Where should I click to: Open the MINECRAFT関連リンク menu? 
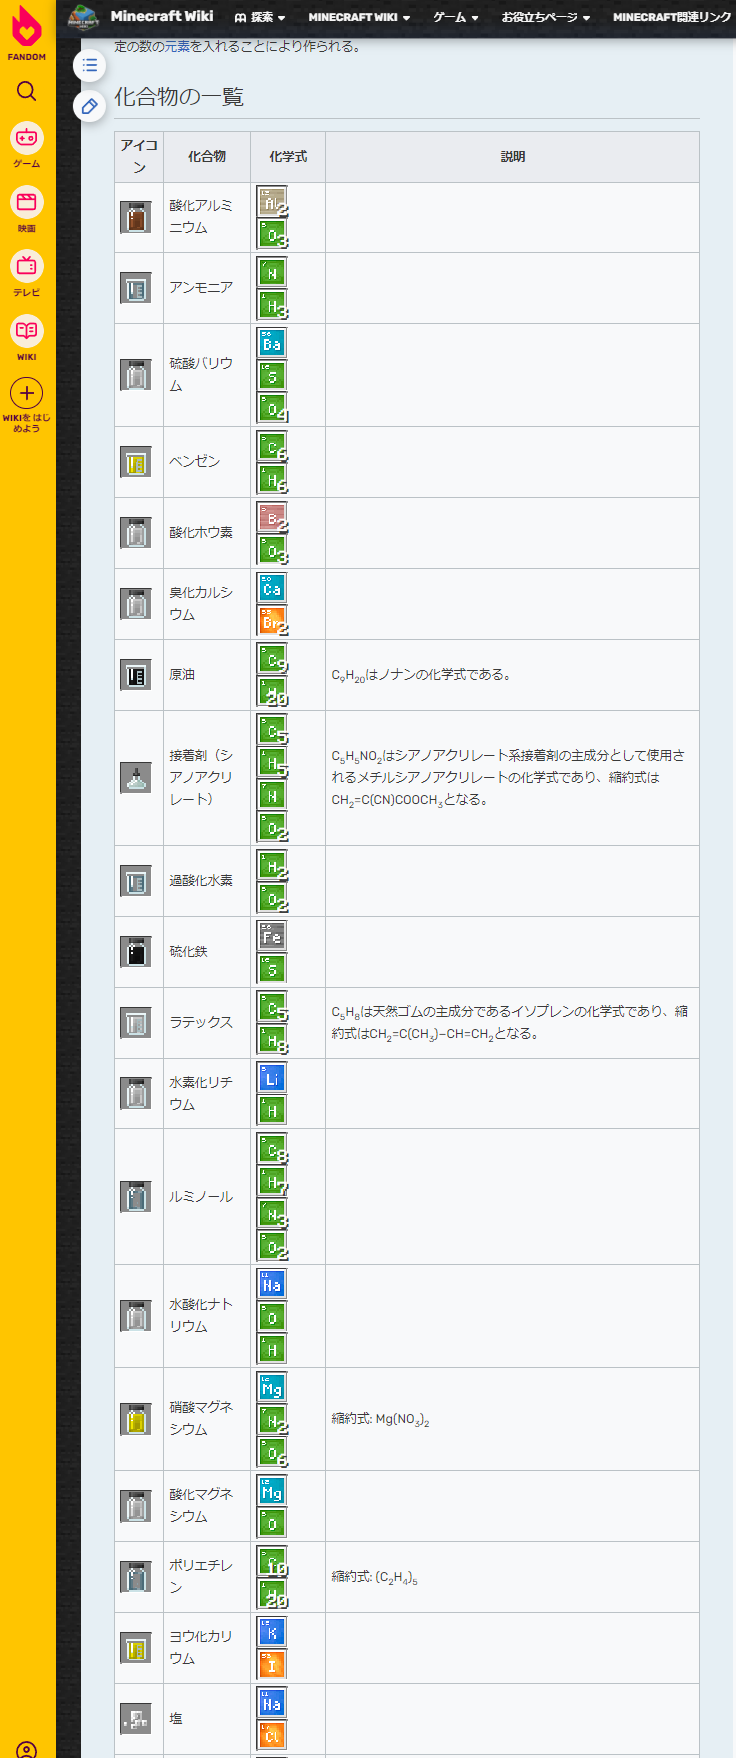672,17
